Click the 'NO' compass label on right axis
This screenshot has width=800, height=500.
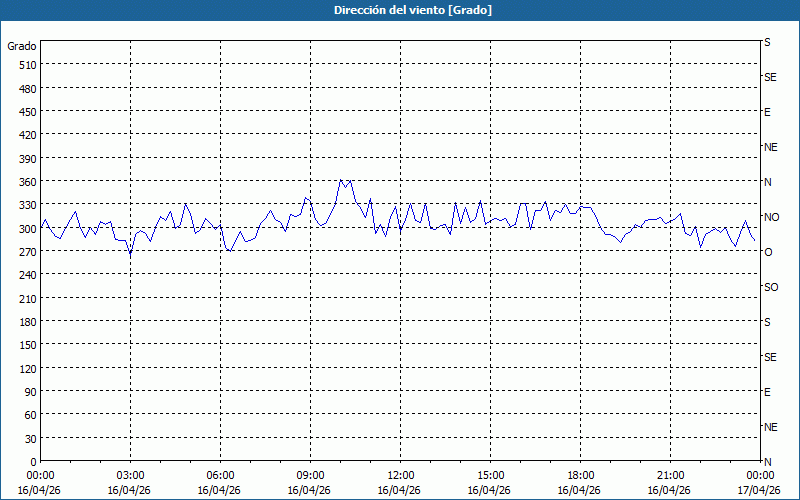point(771,217)
